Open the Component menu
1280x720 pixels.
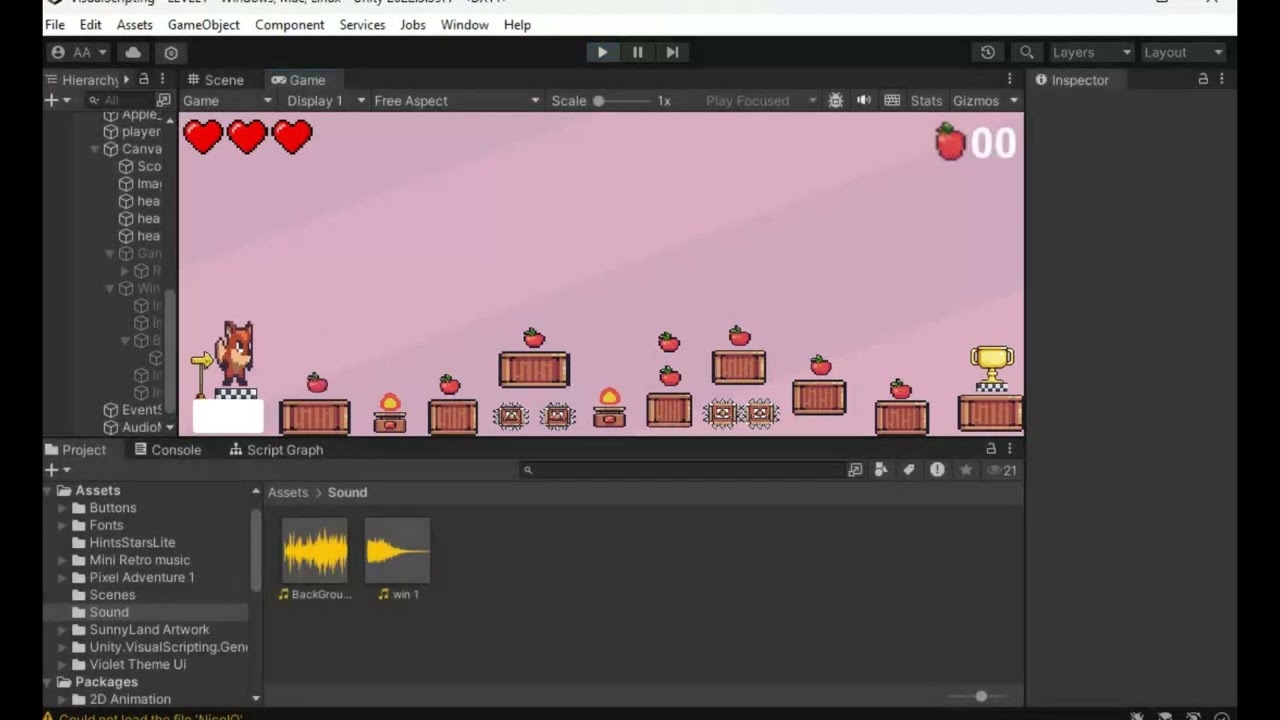289,24
